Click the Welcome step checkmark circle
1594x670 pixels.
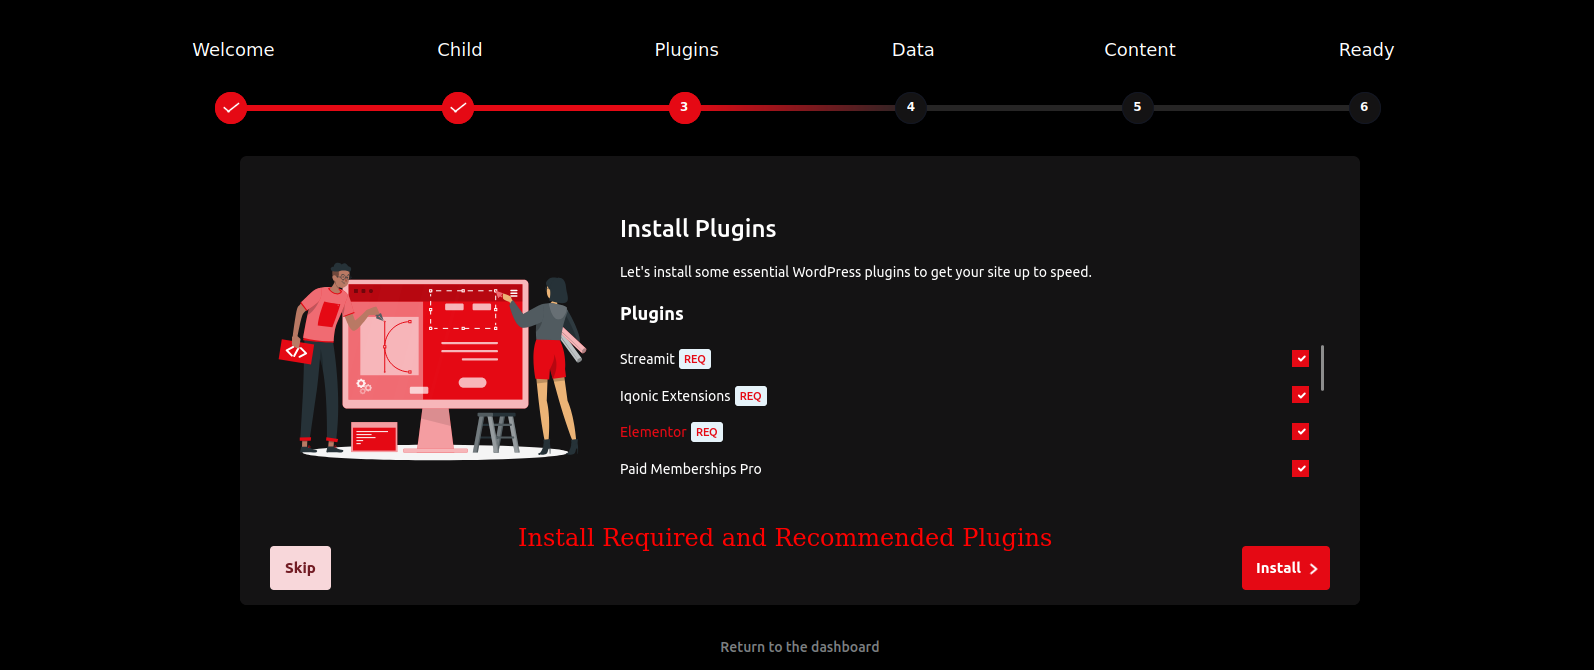231,107
